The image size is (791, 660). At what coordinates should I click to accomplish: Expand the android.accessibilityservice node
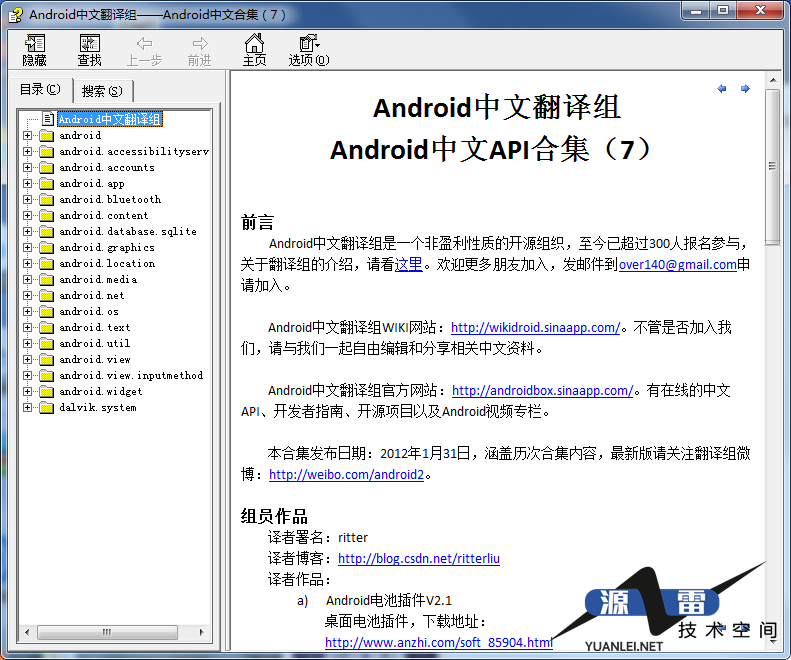27,151
